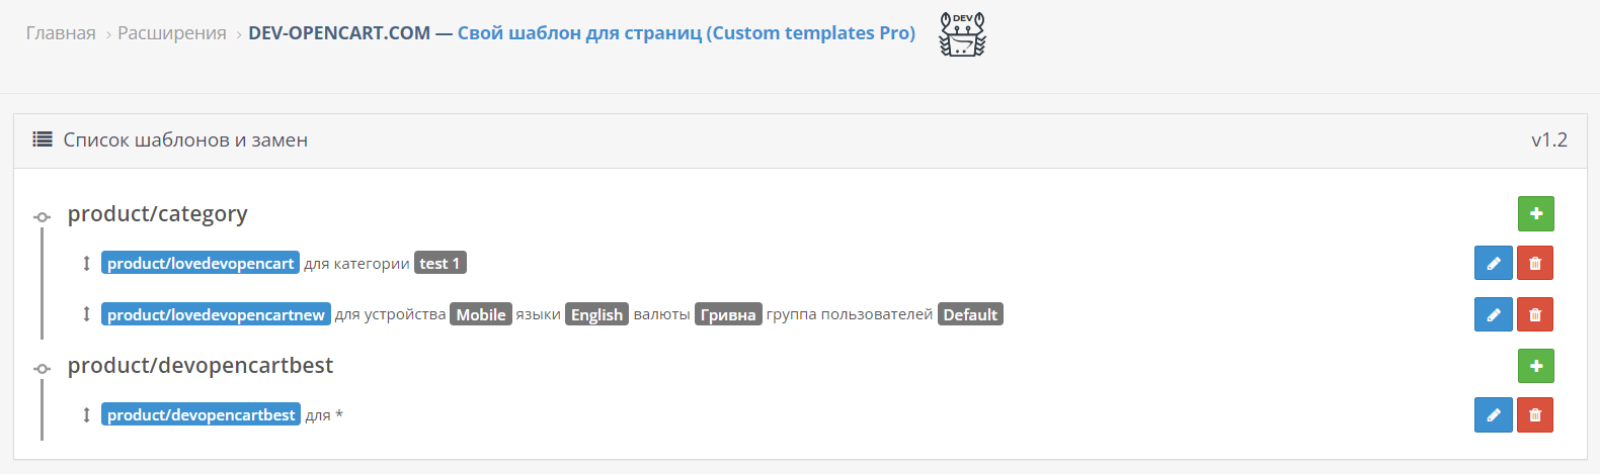The image size is (1600, 475).
Task: Click the DEV crab logo icon
Action: coord(962,34)
